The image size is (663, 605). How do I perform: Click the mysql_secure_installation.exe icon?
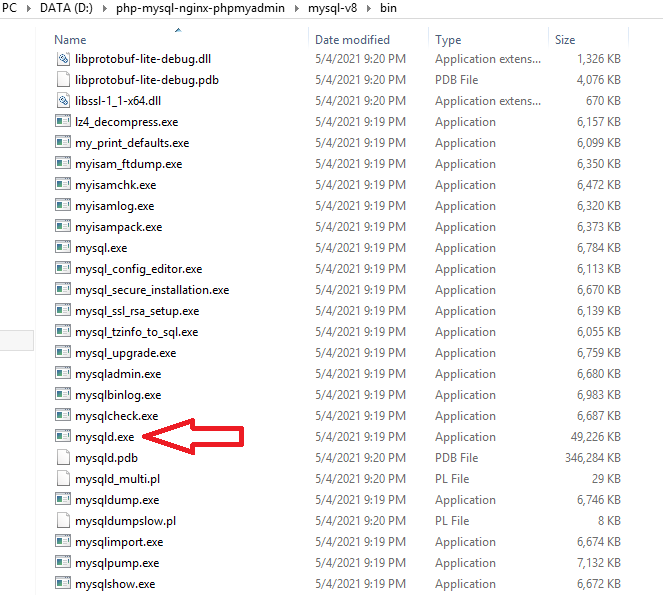point(63,290)
